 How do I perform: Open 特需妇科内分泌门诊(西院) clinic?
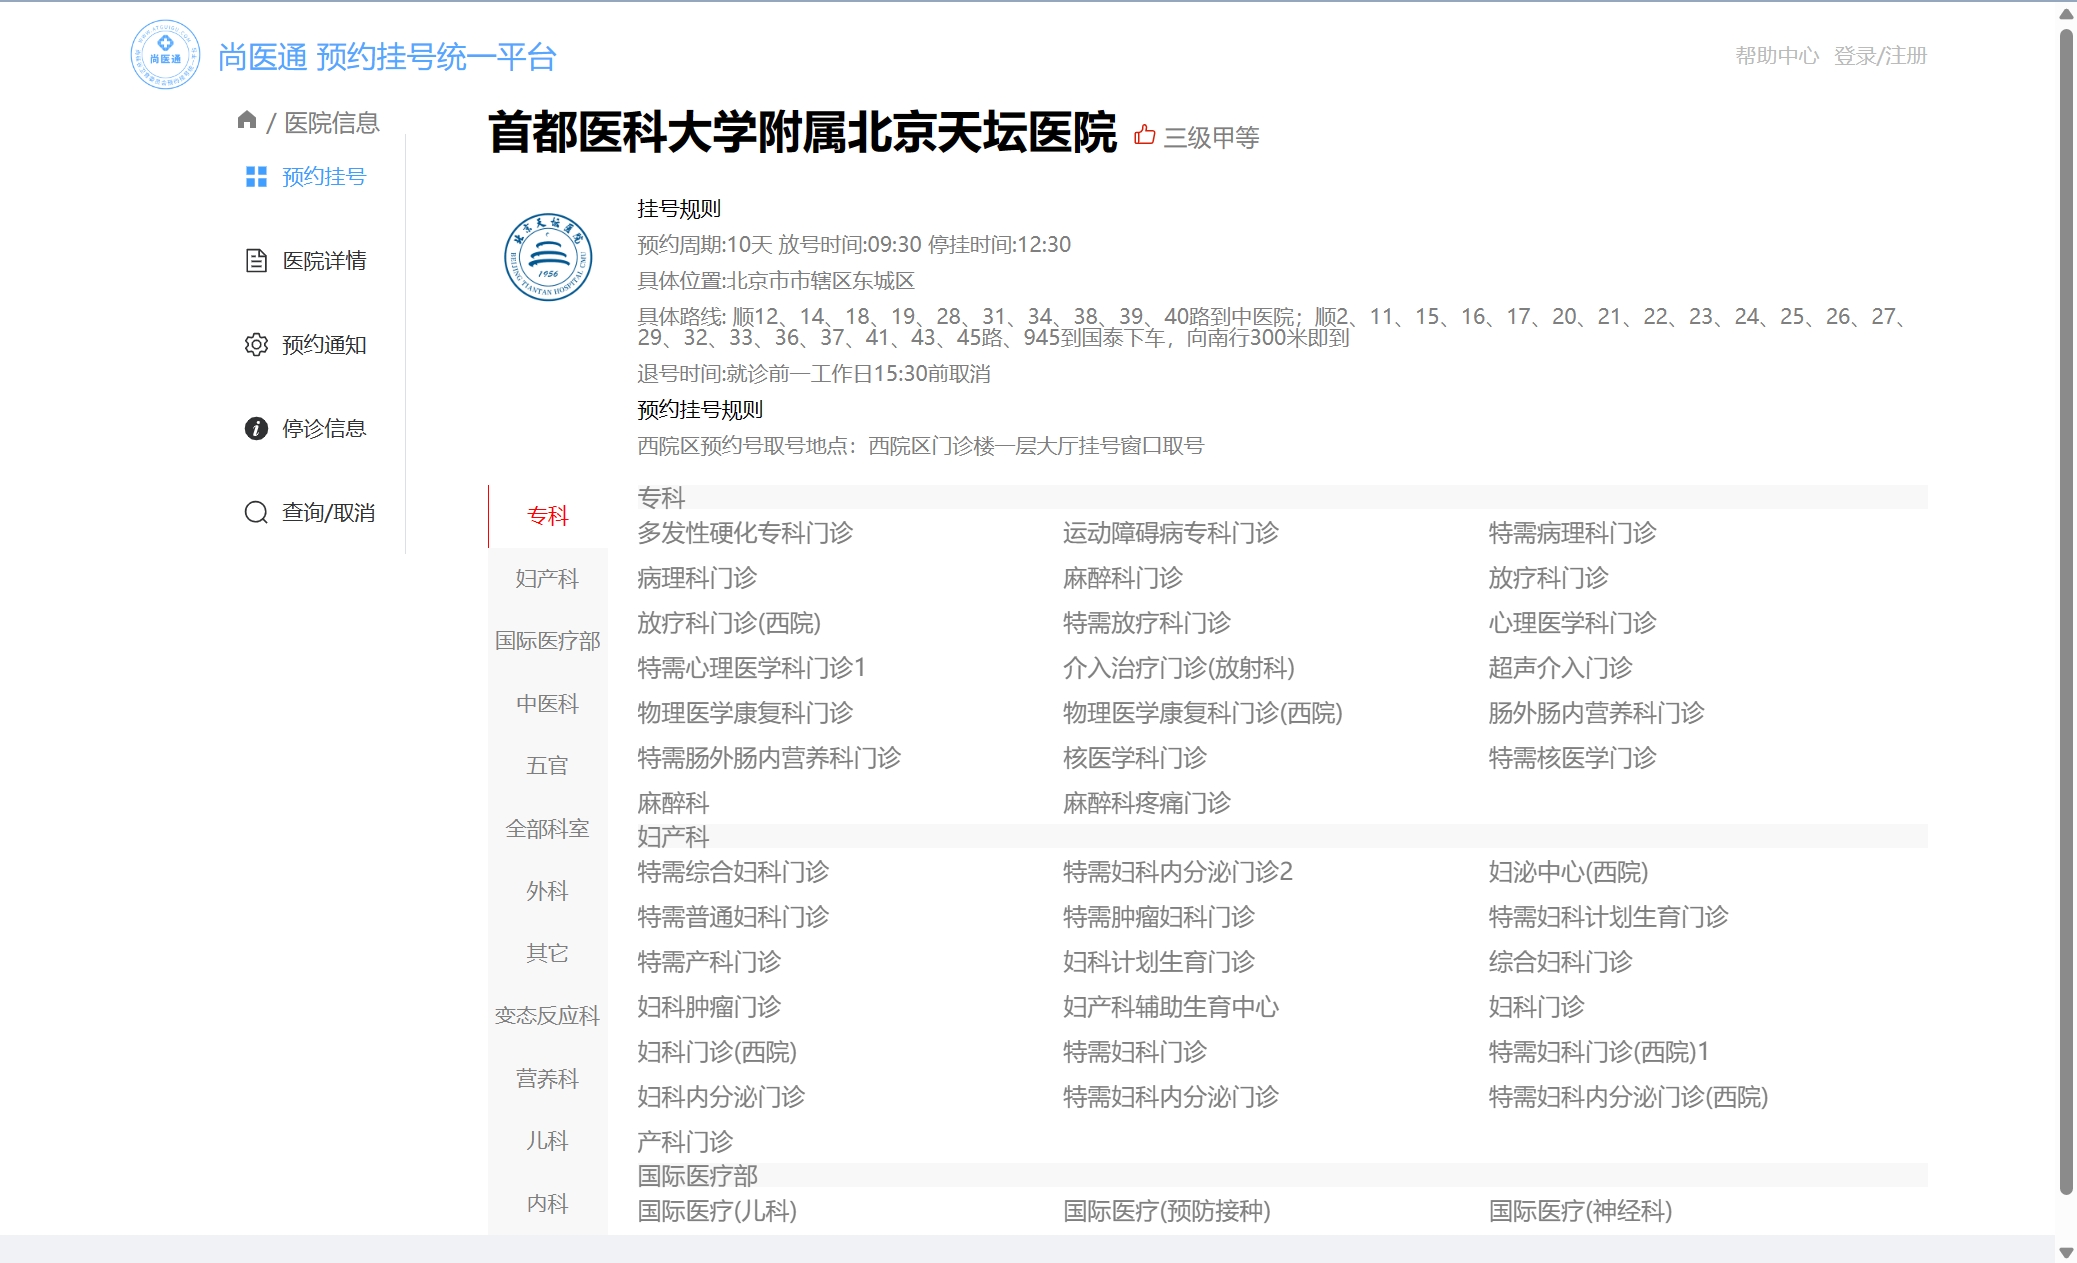pos(1628,1097)
